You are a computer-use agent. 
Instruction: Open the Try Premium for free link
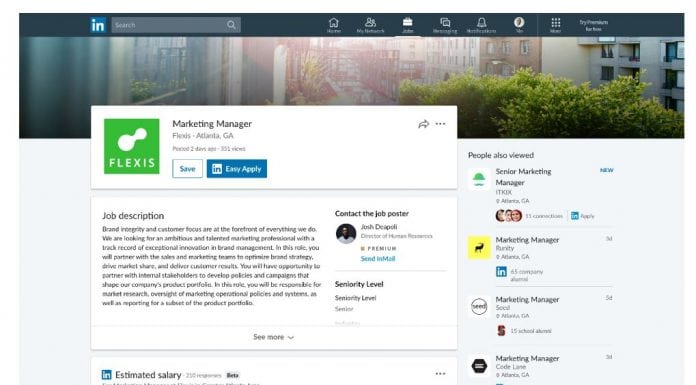pos(593,25)
